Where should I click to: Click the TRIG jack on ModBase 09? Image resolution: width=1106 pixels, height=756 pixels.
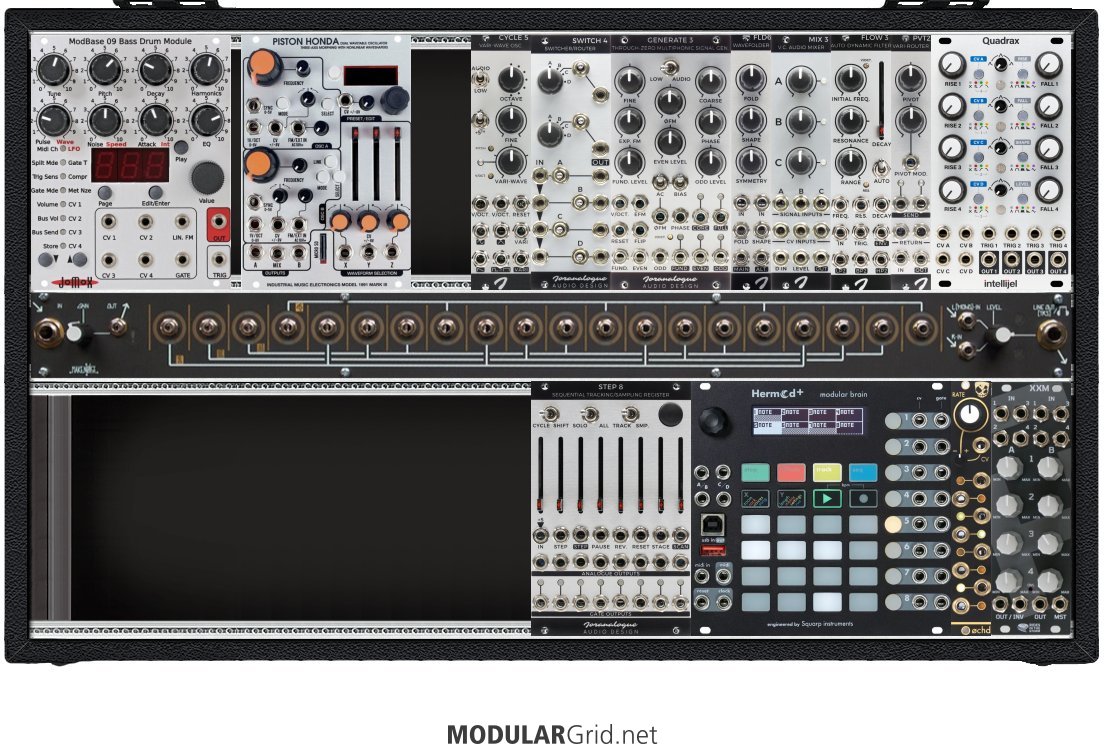[x=219, y=260]
